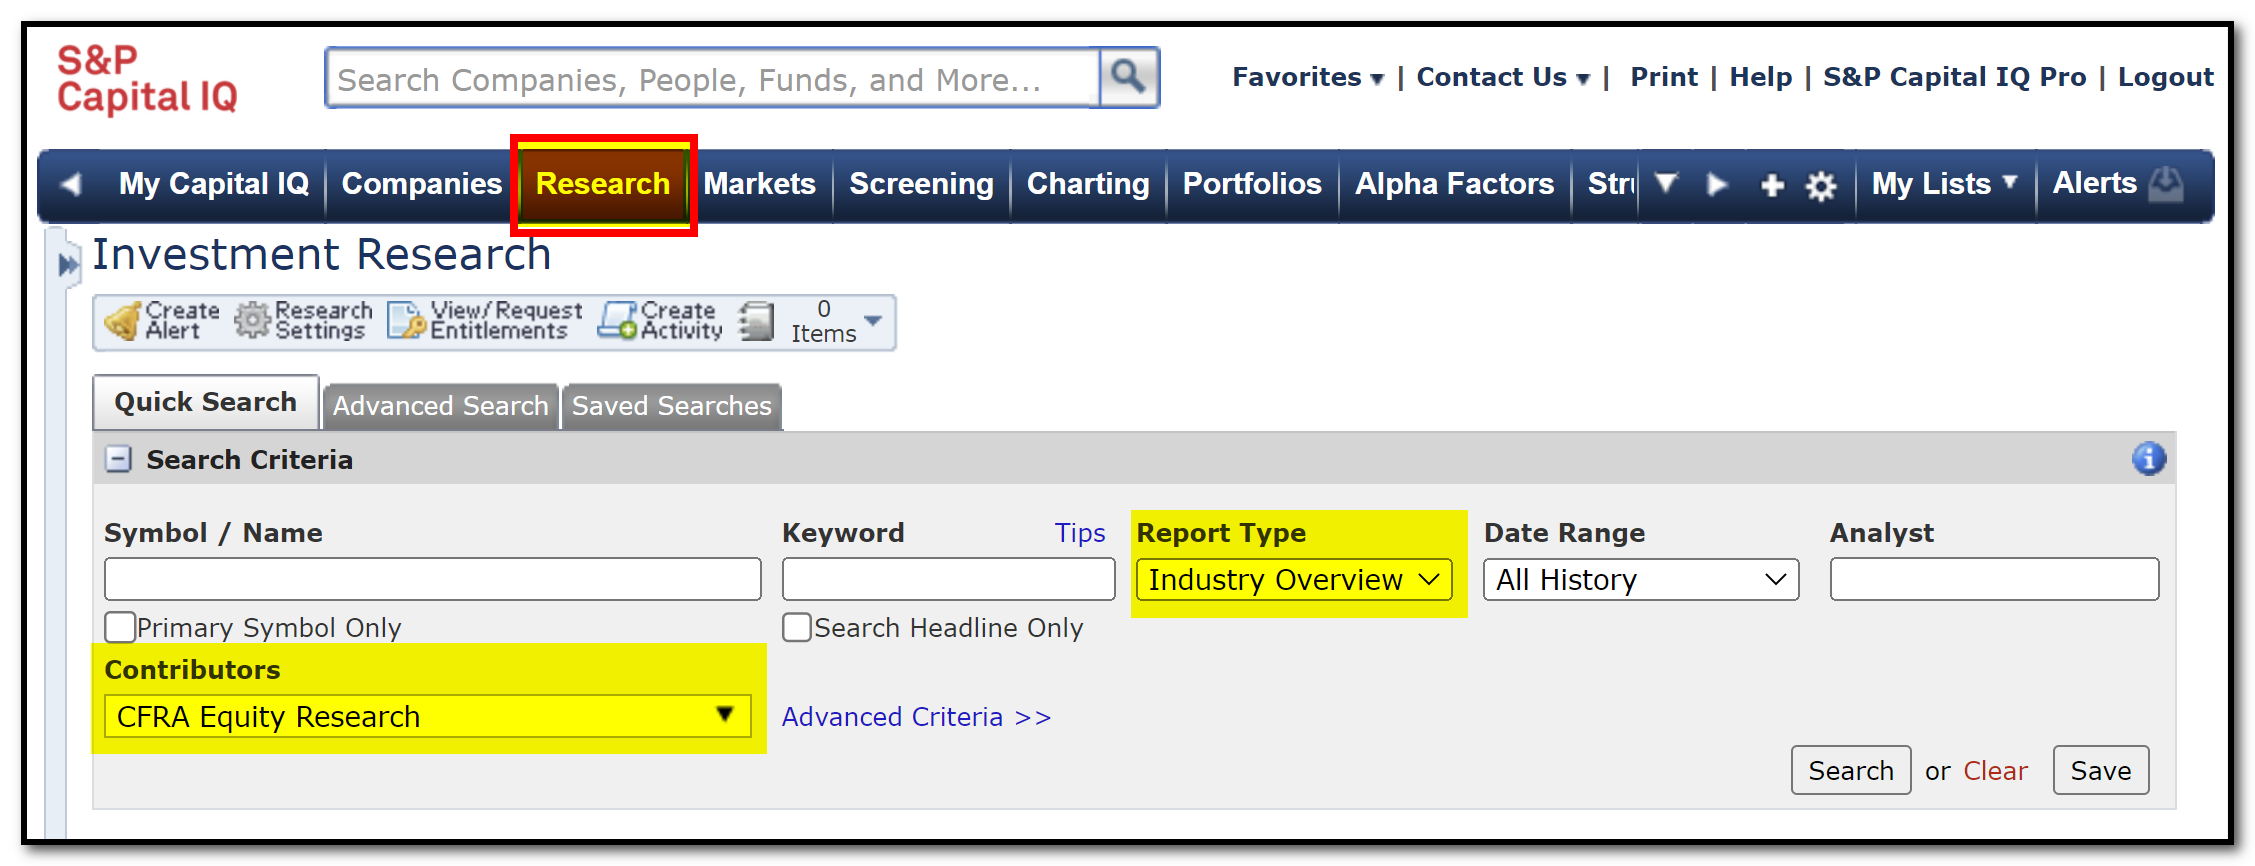This screenshot has height=866, width=2255.
Task: Open navigation settings gear icon
Action: (x=1821, y=185)
